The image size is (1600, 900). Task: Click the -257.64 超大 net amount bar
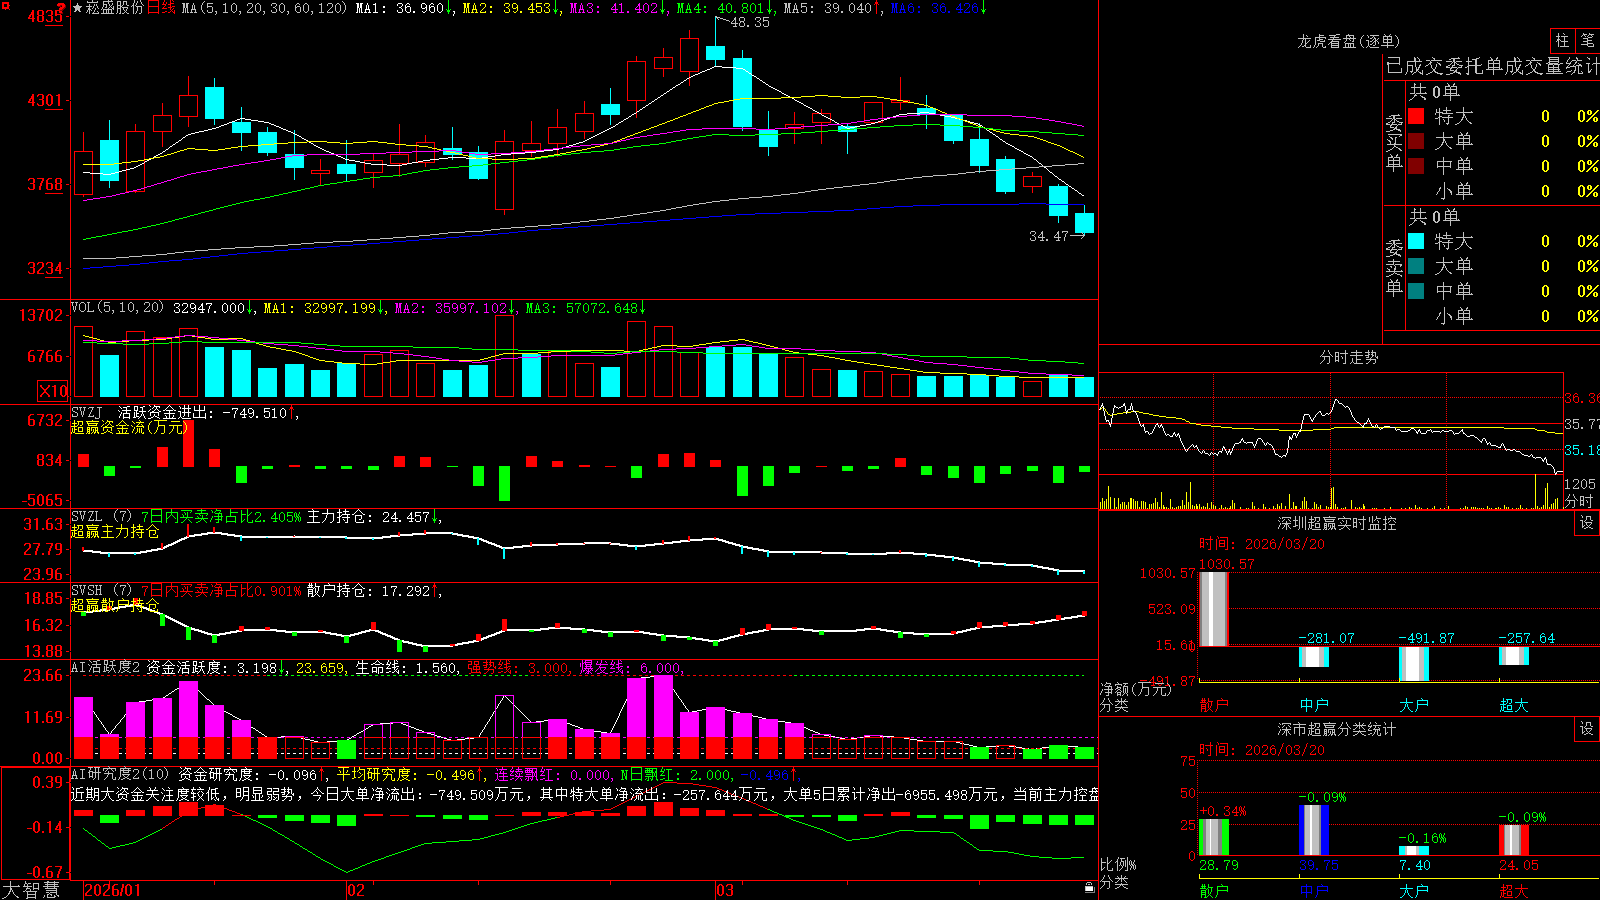click(1513, 656)
